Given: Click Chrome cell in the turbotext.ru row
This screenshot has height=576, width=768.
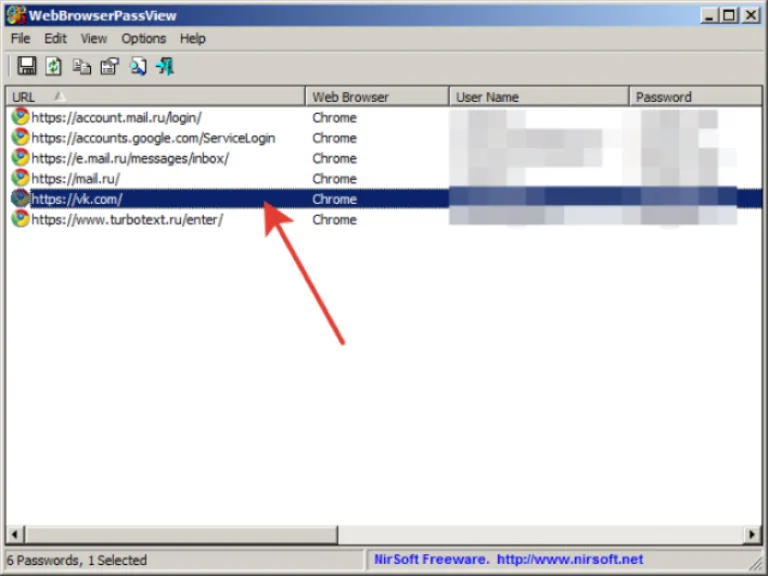Looking at the screenshot, I should coord(335,219).
